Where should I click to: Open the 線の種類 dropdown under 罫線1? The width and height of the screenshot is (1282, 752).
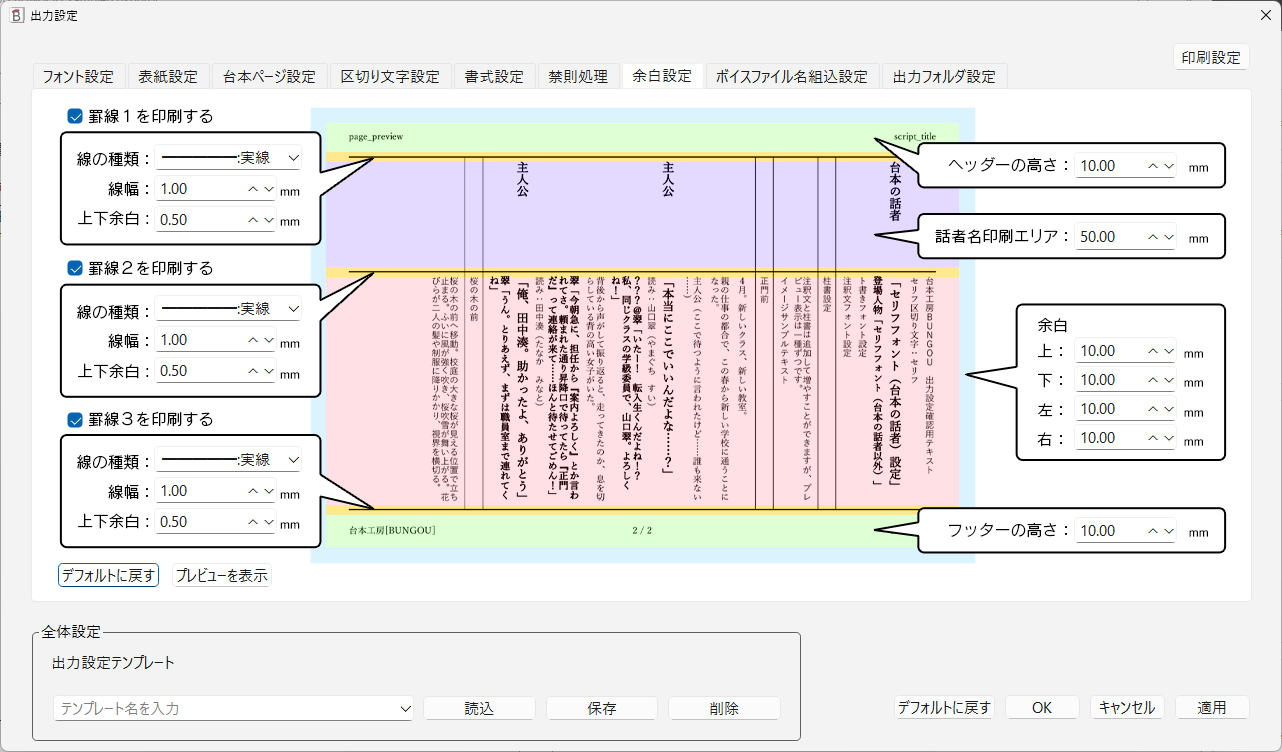[x=293, y=157]
